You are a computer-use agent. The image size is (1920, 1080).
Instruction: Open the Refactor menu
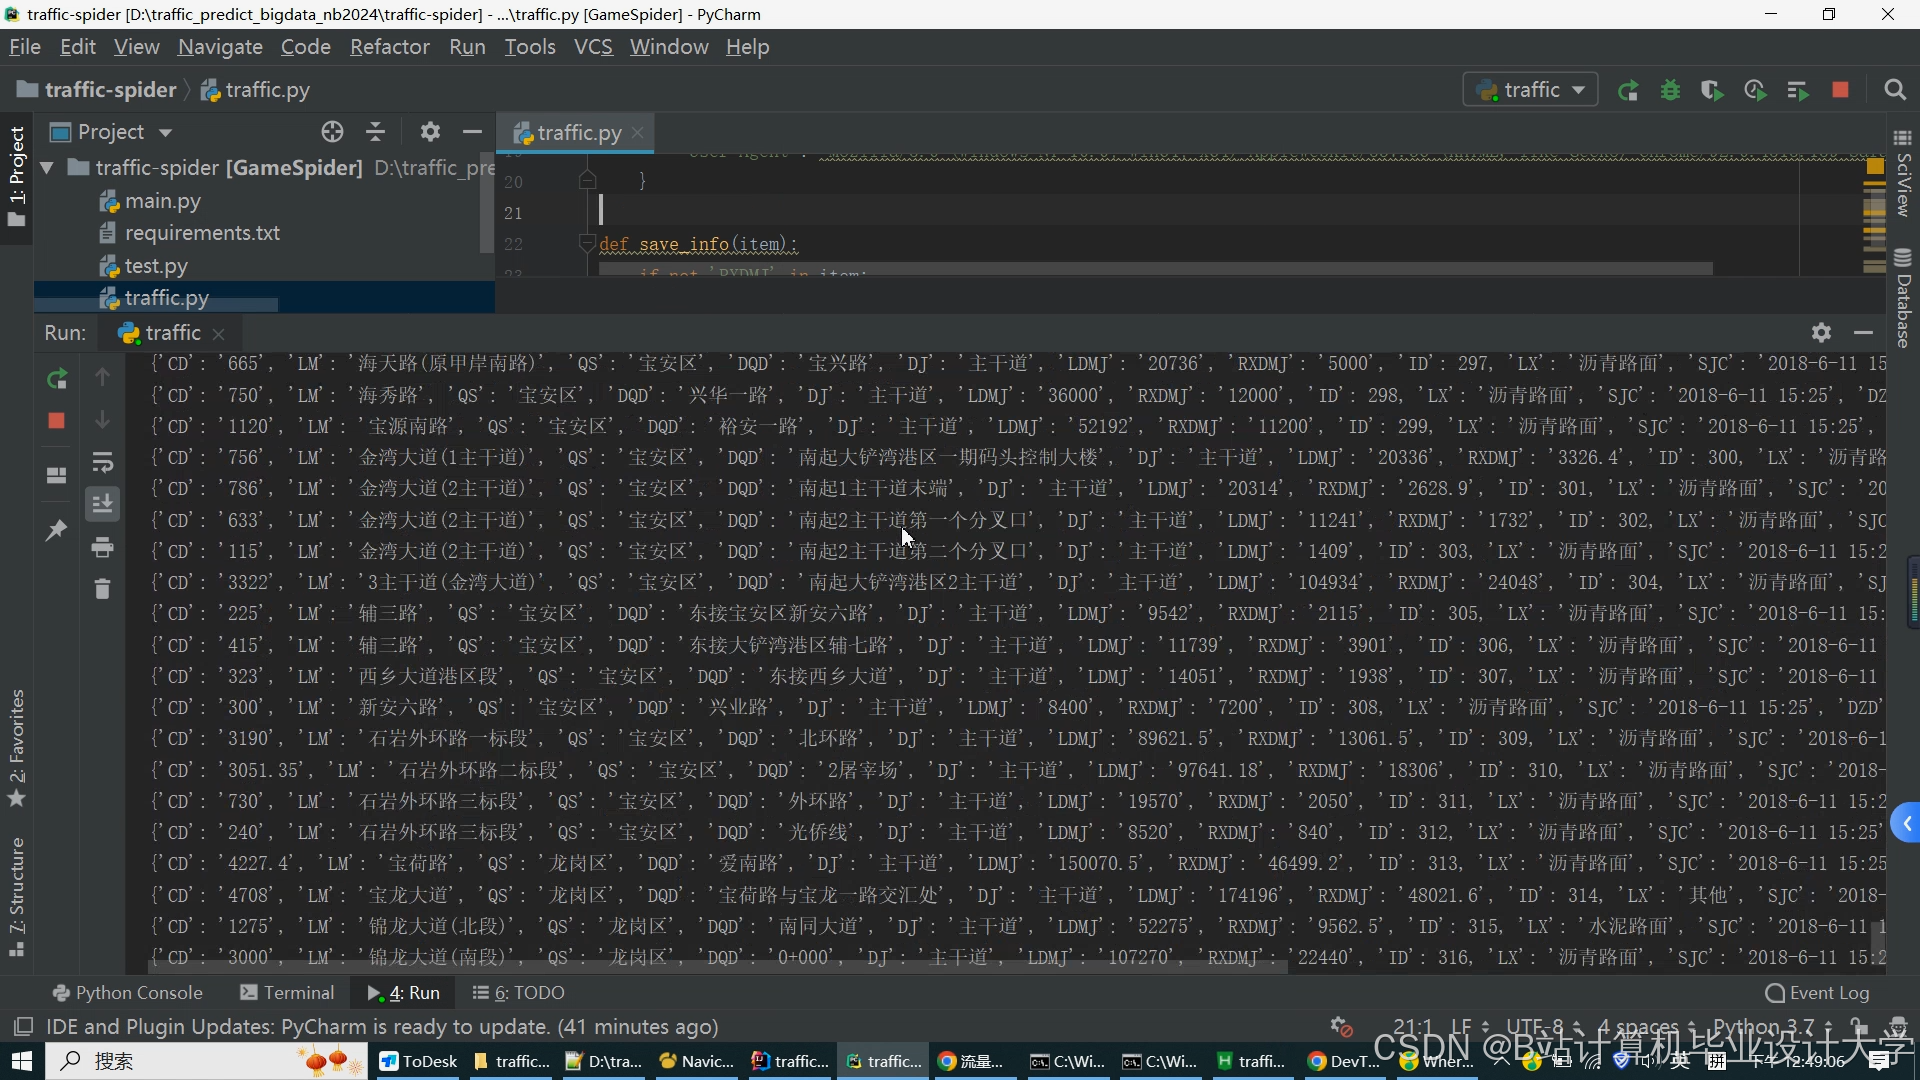tap(389, 47)
